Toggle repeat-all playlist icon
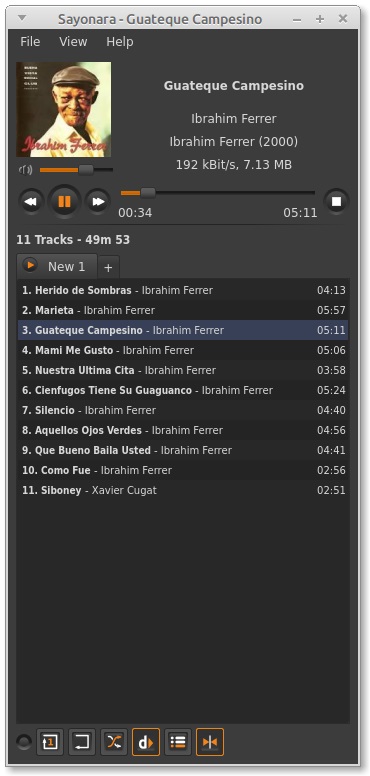The width and height of the screenshot is (370, 776). click(82, 742)
